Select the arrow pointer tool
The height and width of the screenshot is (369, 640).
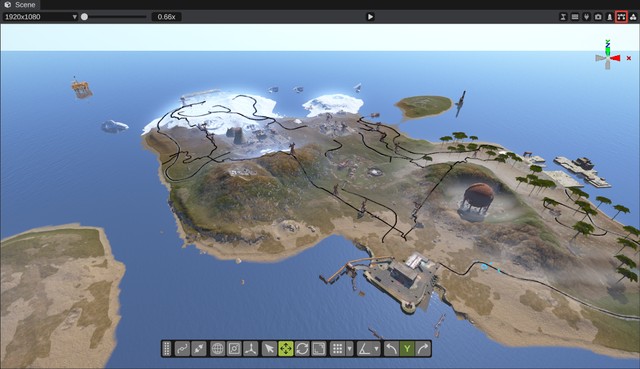[x=269, y=349]
